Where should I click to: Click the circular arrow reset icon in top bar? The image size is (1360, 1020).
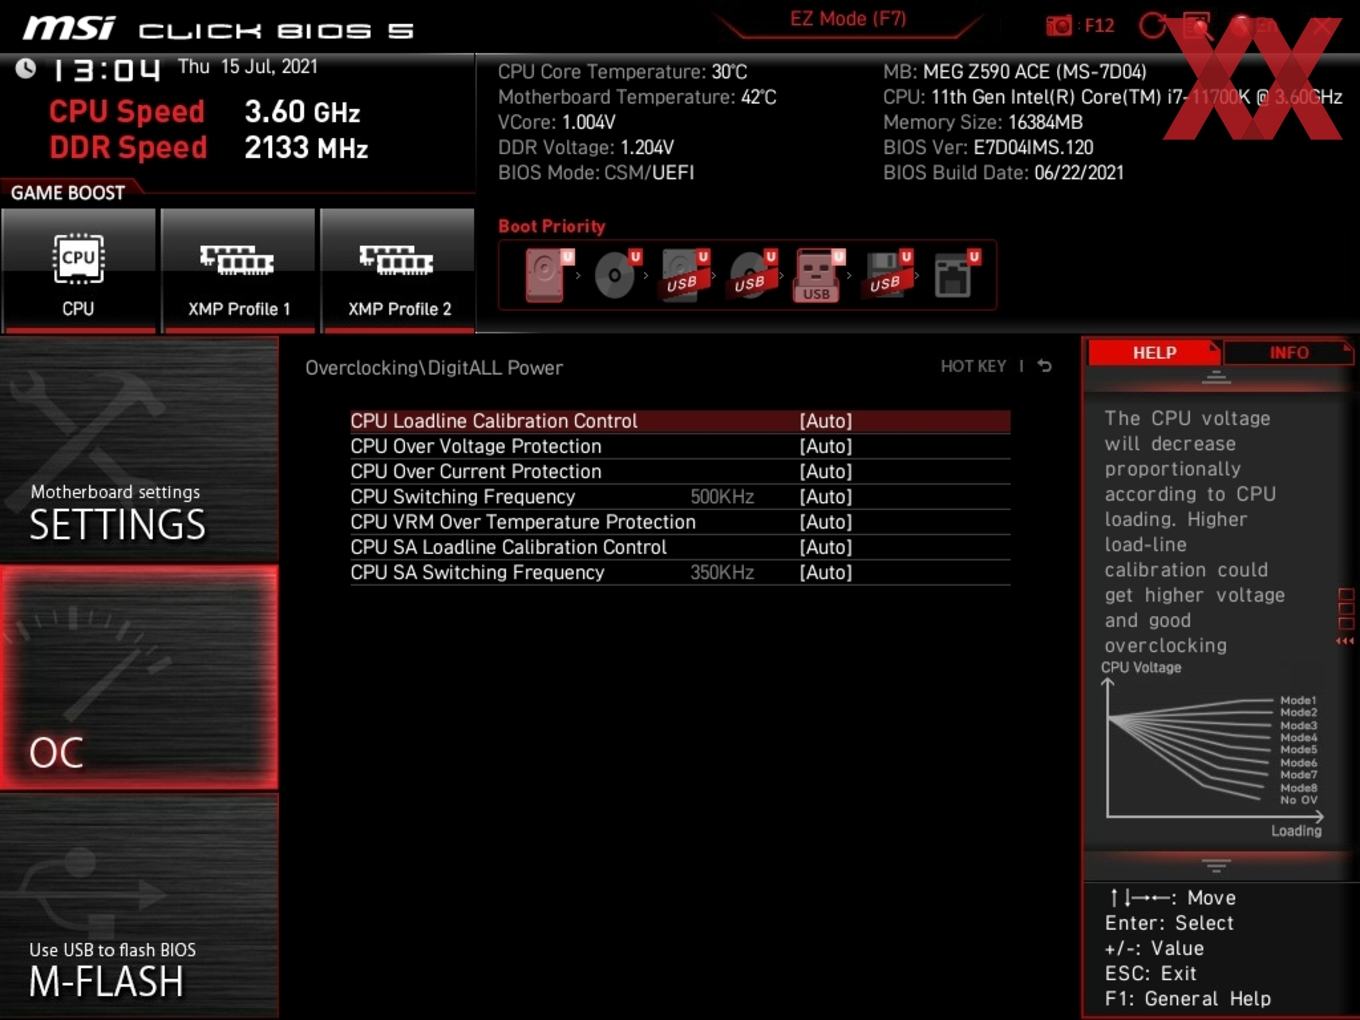click(x=1152, y=26)
